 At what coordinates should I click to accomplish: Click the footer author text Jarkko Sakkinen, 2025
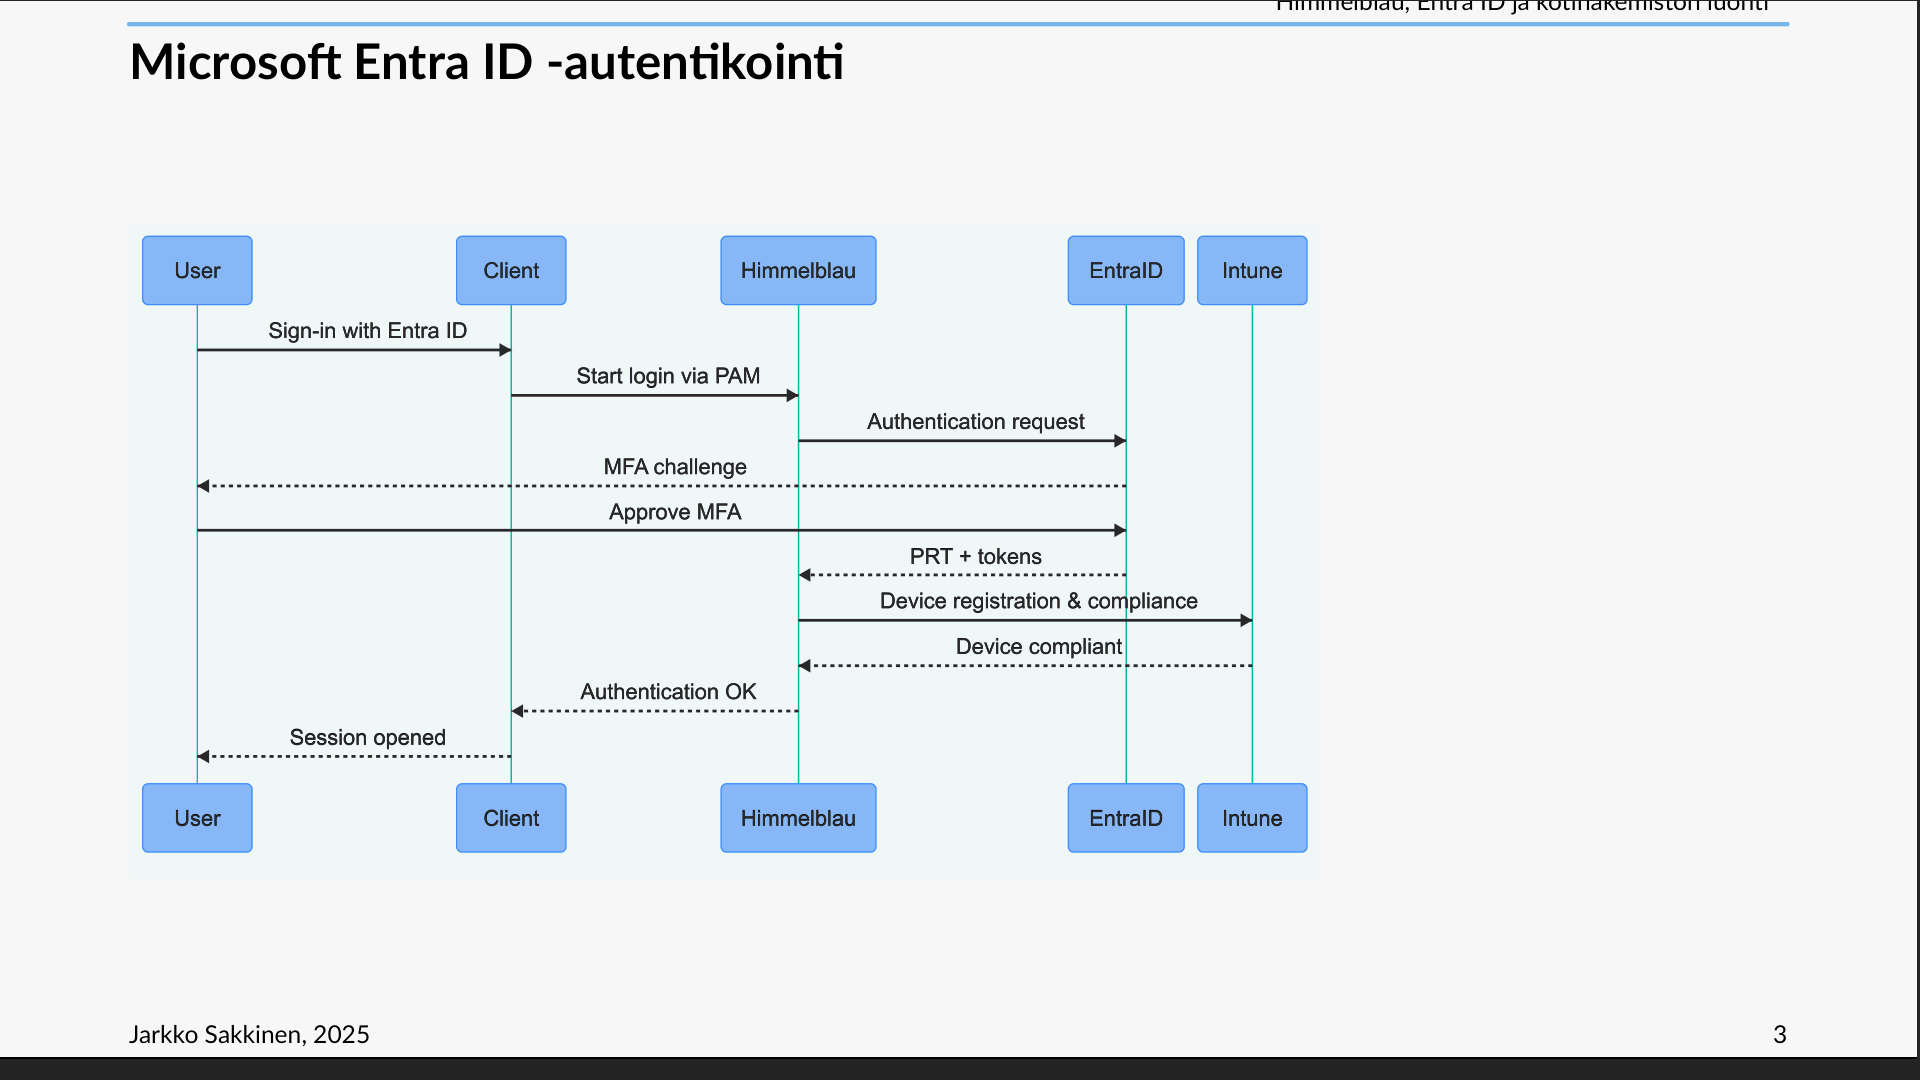249,1034
